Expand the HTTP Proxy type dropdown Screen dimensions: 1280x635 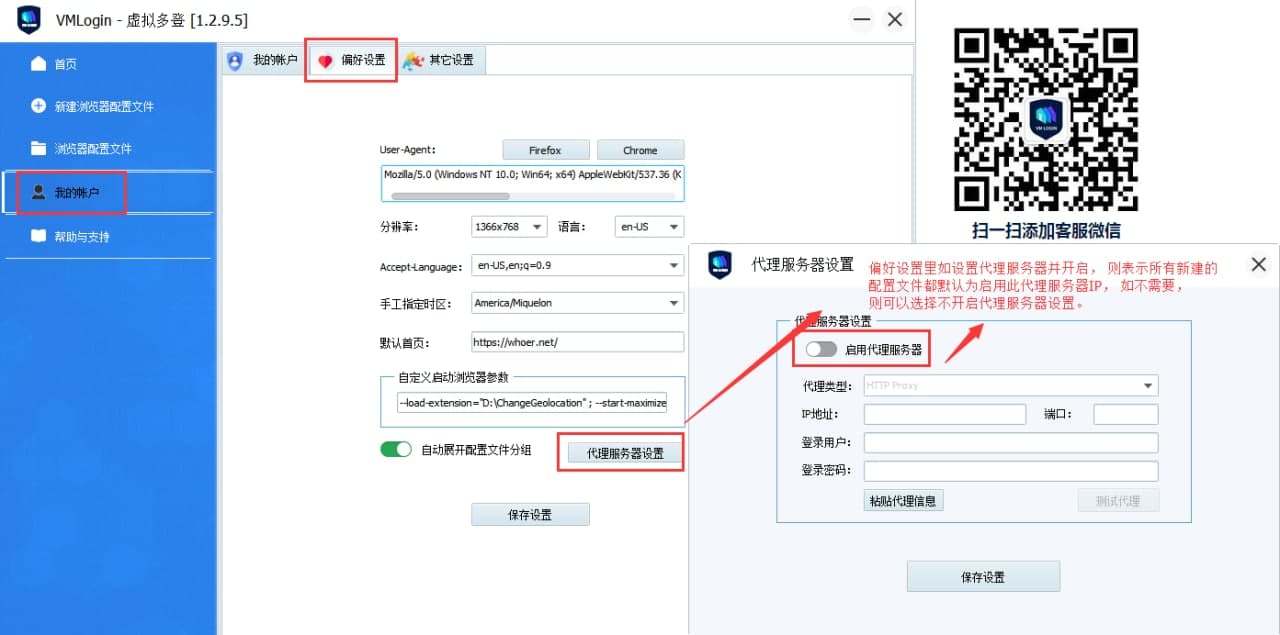(1010, 386)
